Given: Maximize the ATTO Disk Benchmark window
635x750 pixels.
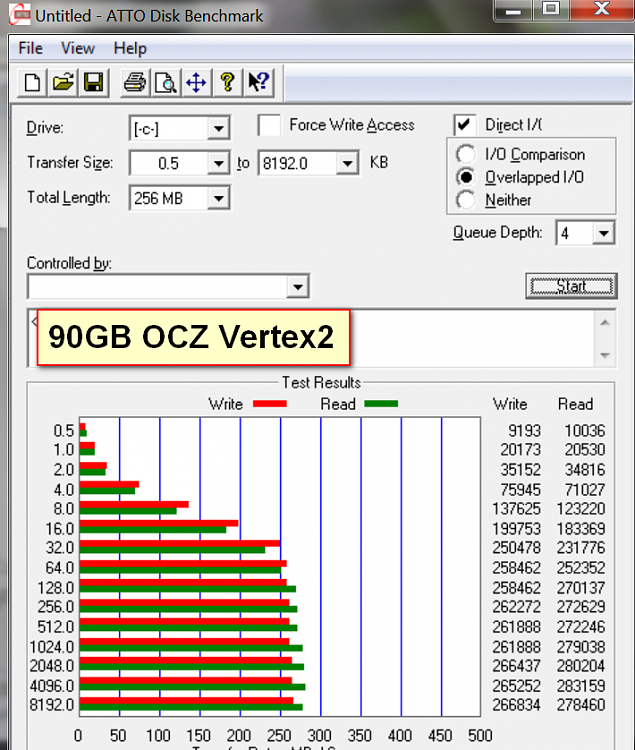Looking at the screenshot, I should click(x=550, y=10).
